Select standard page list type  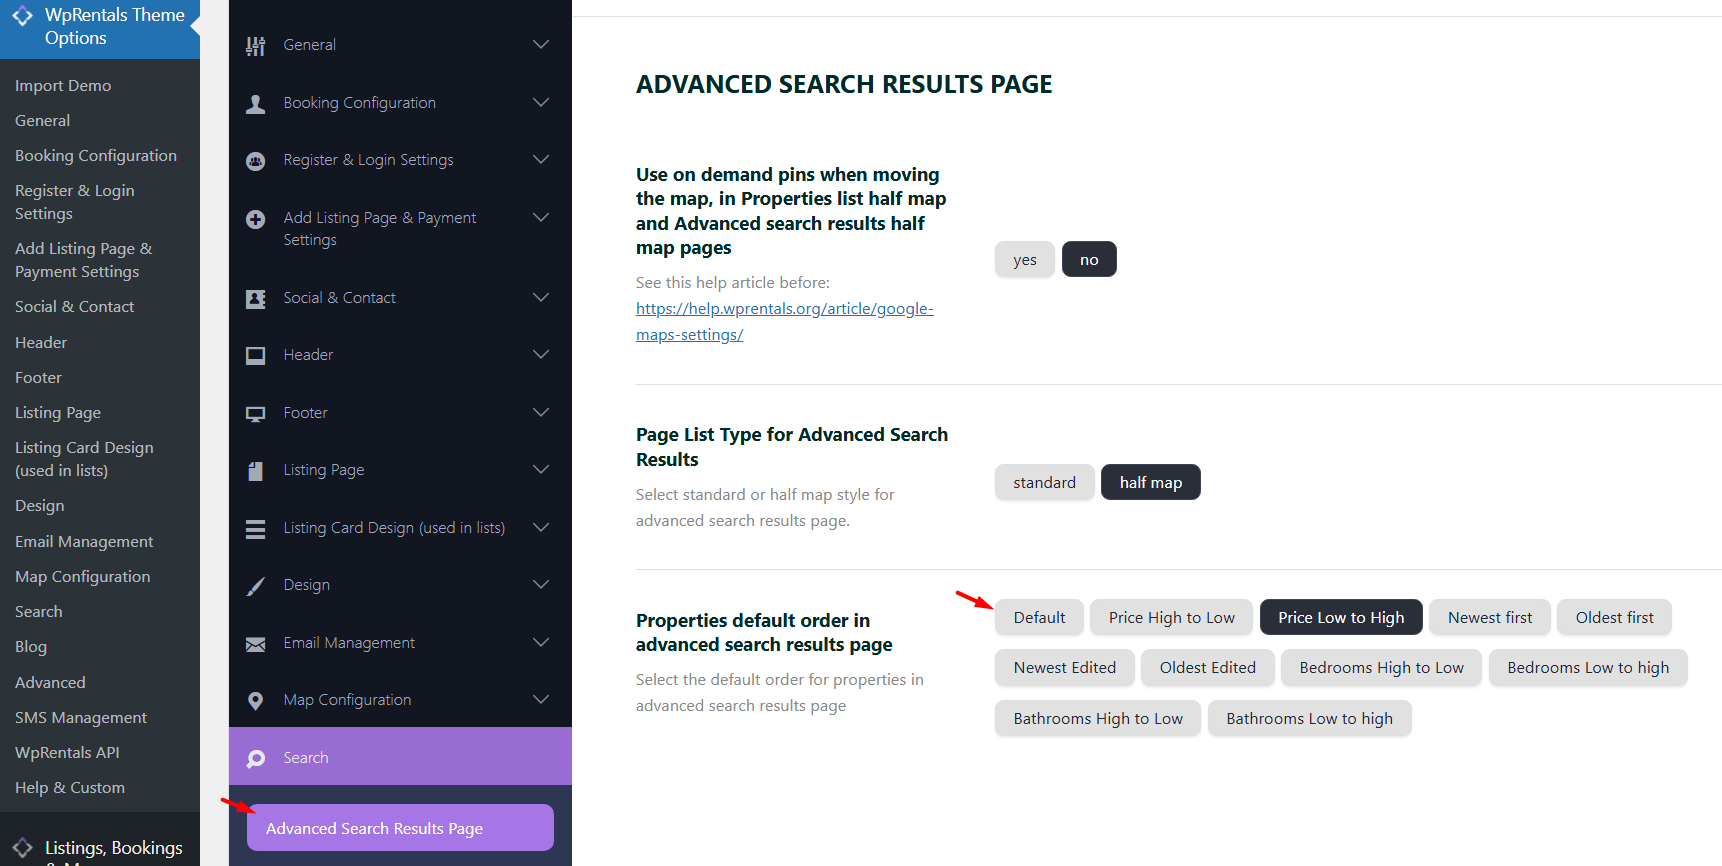pyautogui.click(x=1044, y=483)
